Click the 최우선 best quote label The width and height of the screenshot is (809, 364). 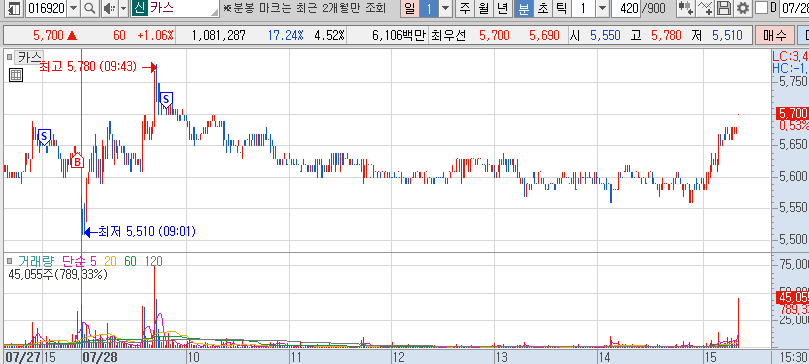click(448, 36)
